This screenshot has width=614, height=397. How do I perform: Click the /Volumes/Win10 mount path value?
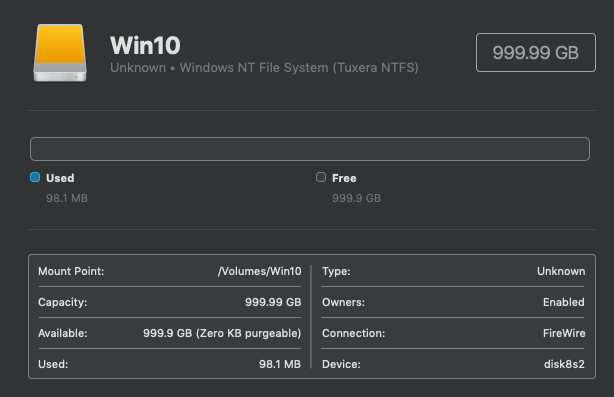tap(260, 271)
